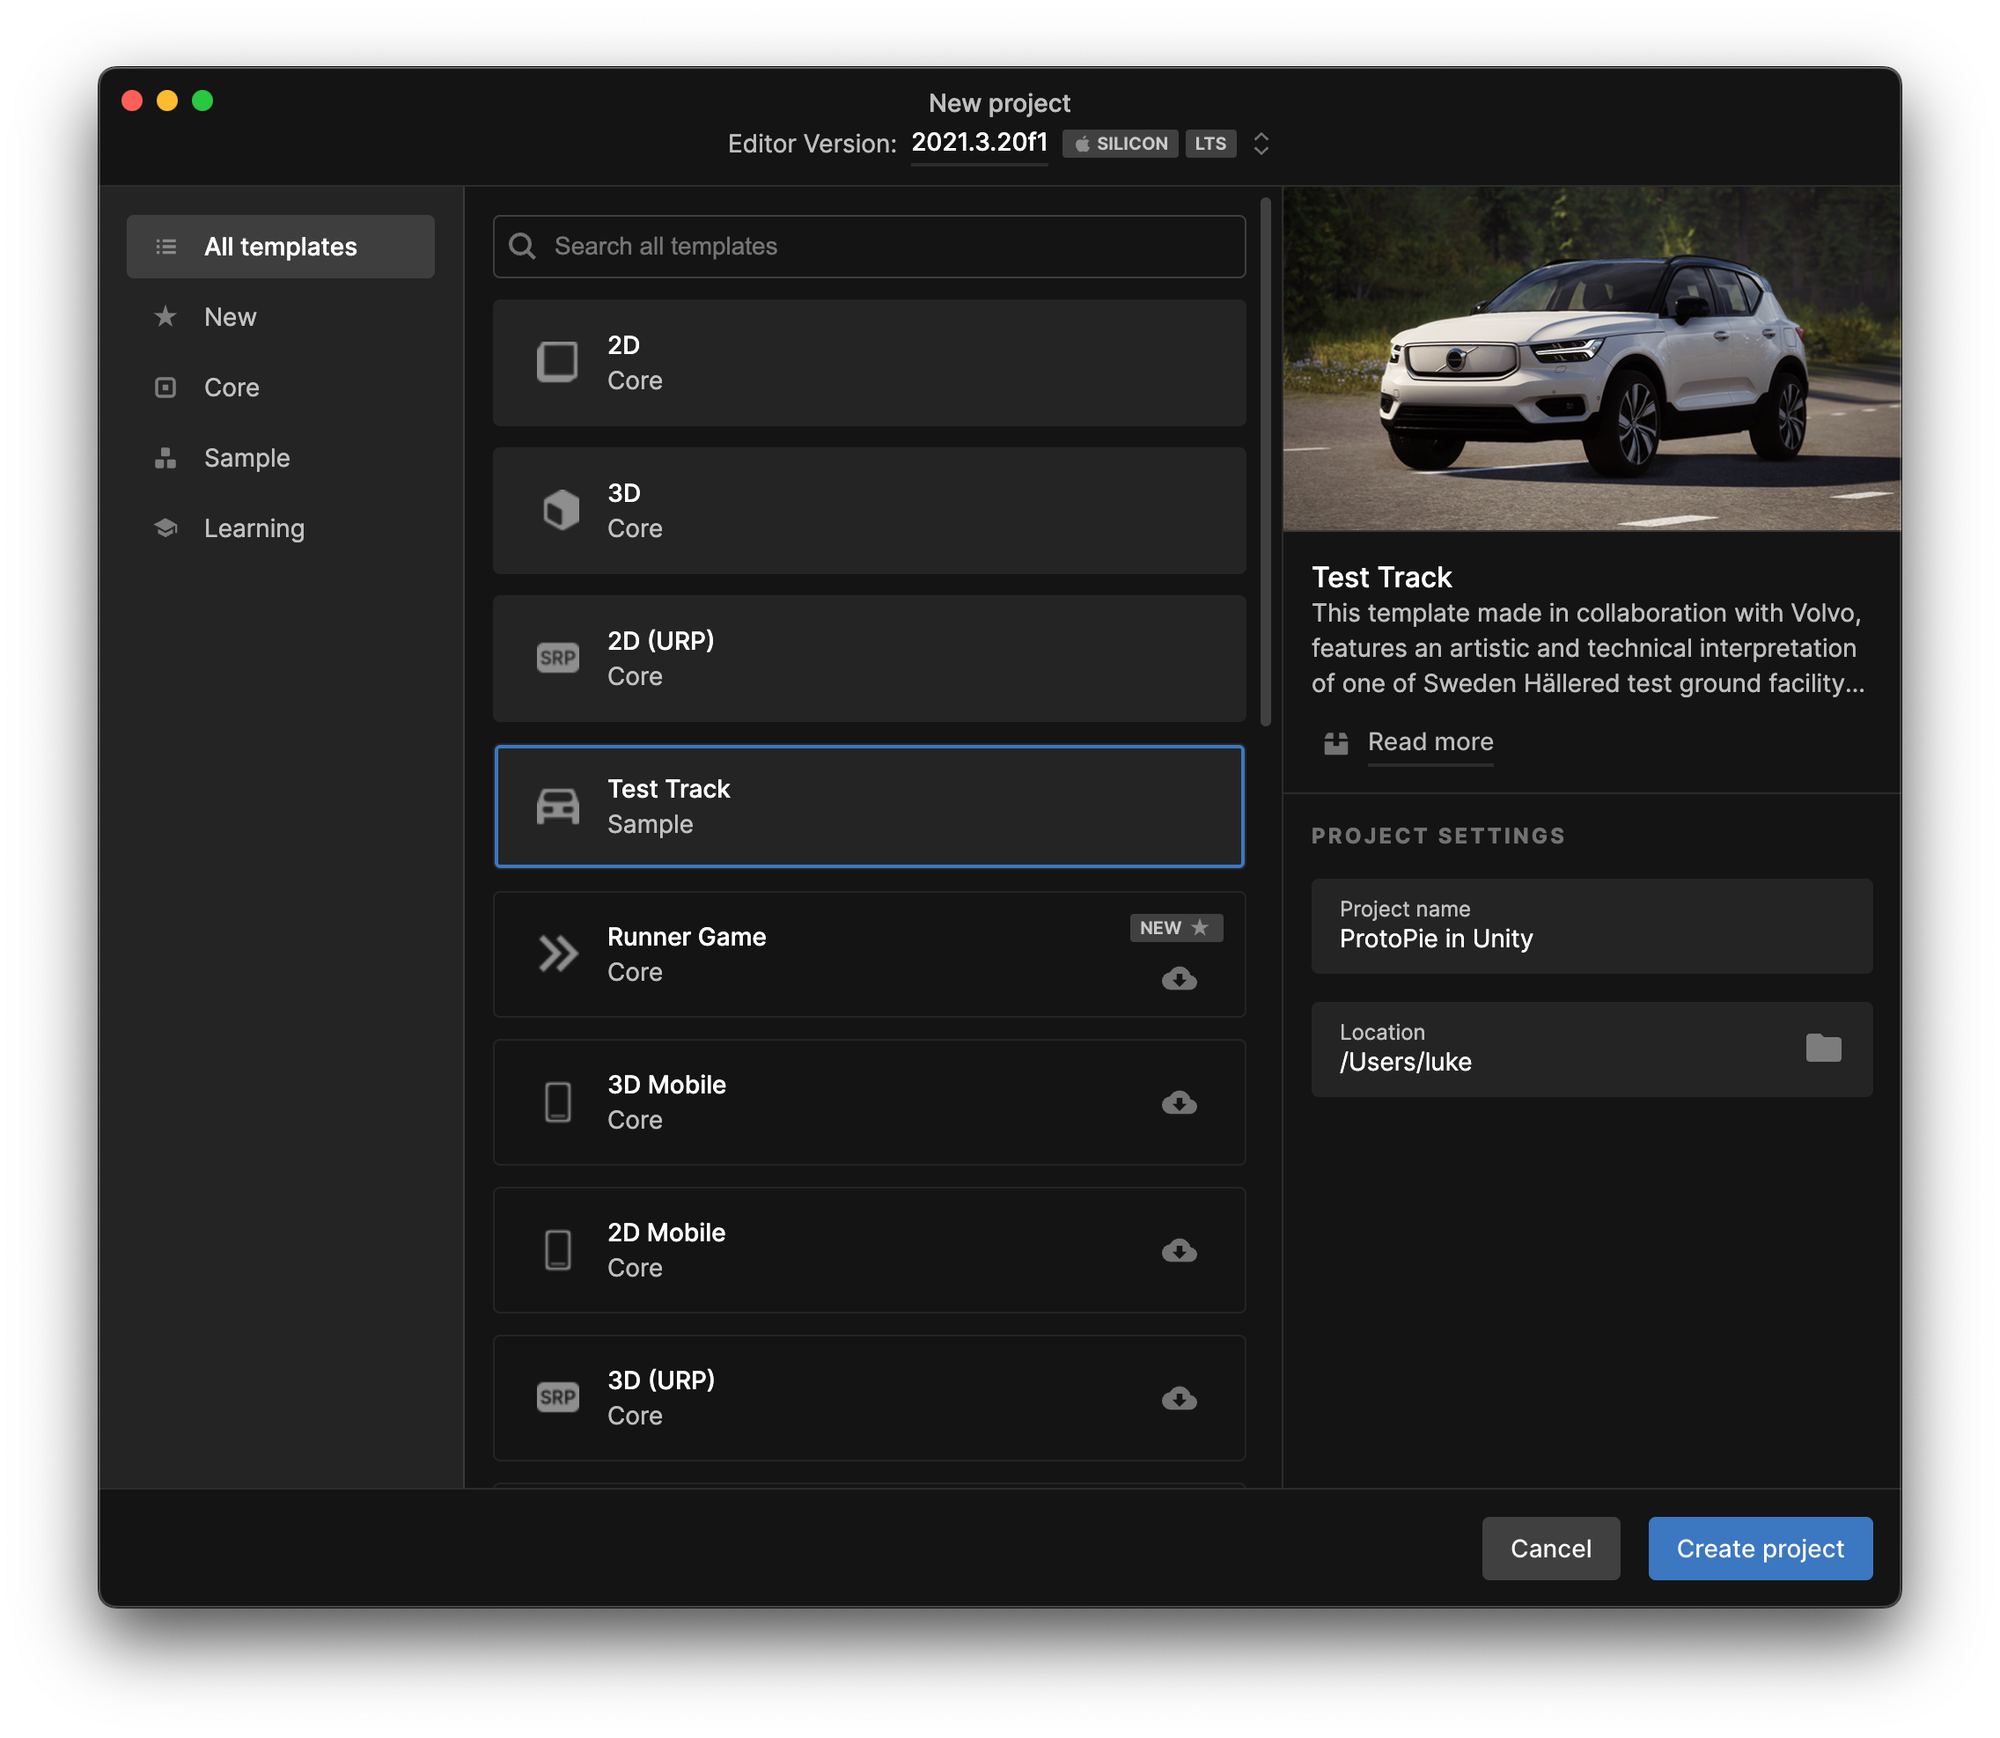This screenshot has height=1738, width=2000.
Task: Click the download icon for Runner Game
Action: pyautogui.click(x=1179, y=978)
